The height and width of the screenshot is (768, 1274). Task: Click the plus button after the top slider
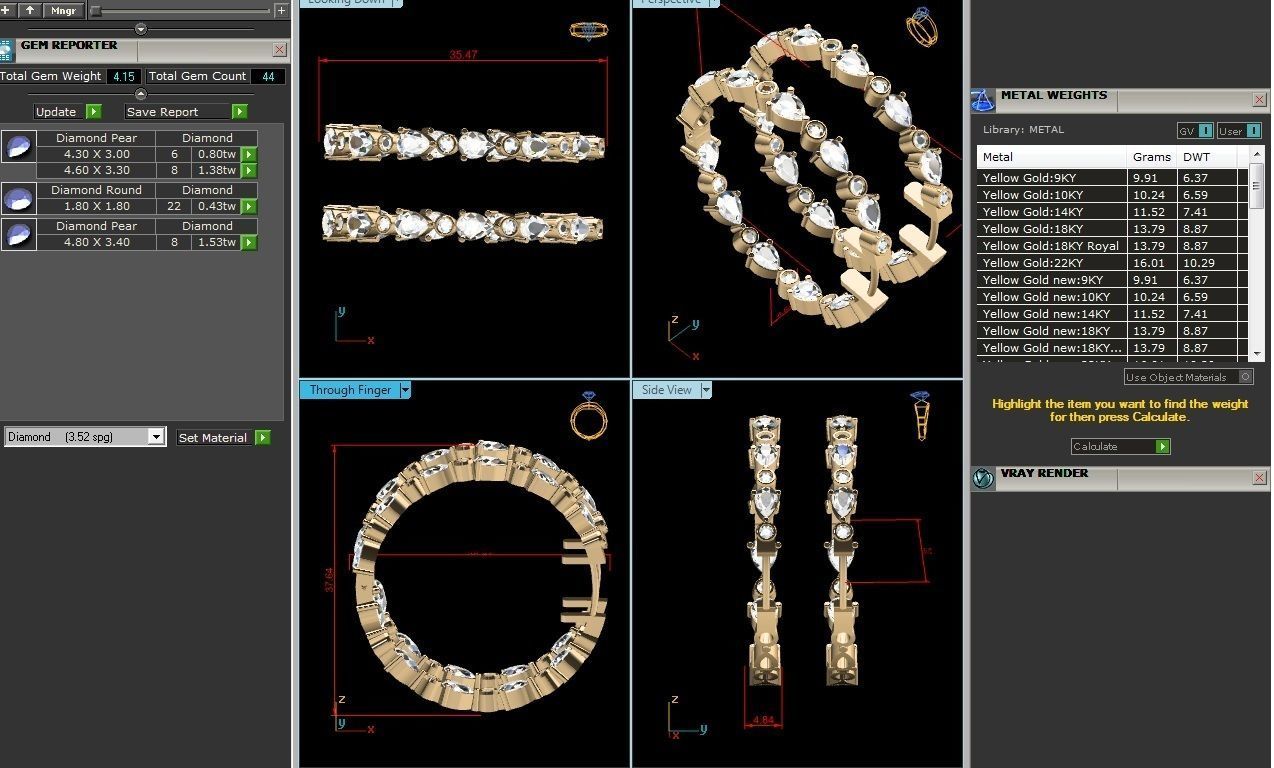click(x=282, y=10)
